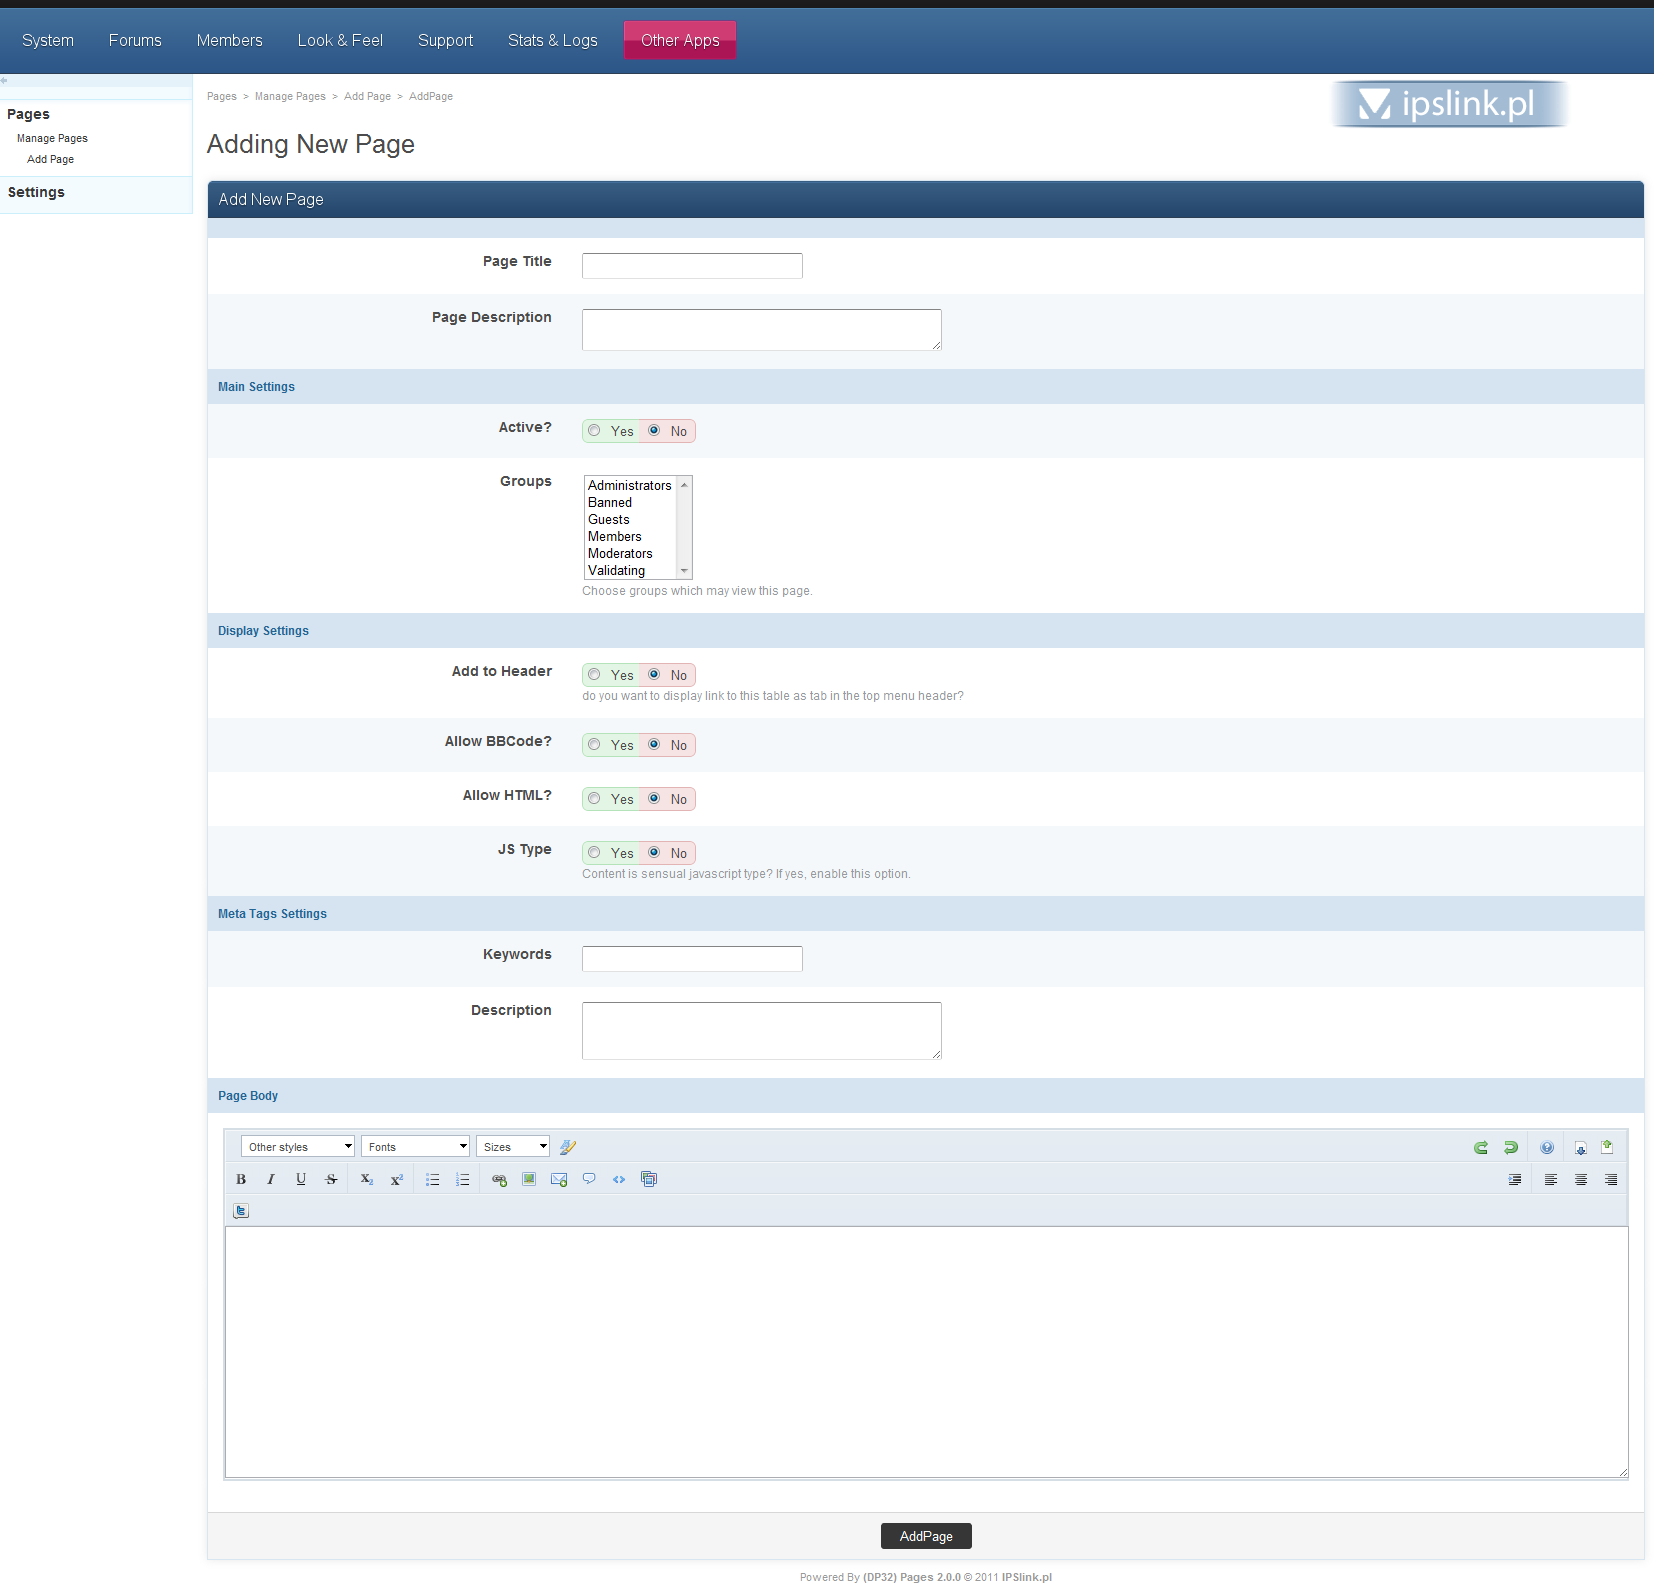Center-align text in the editor

click(x=1581, y=1179)
